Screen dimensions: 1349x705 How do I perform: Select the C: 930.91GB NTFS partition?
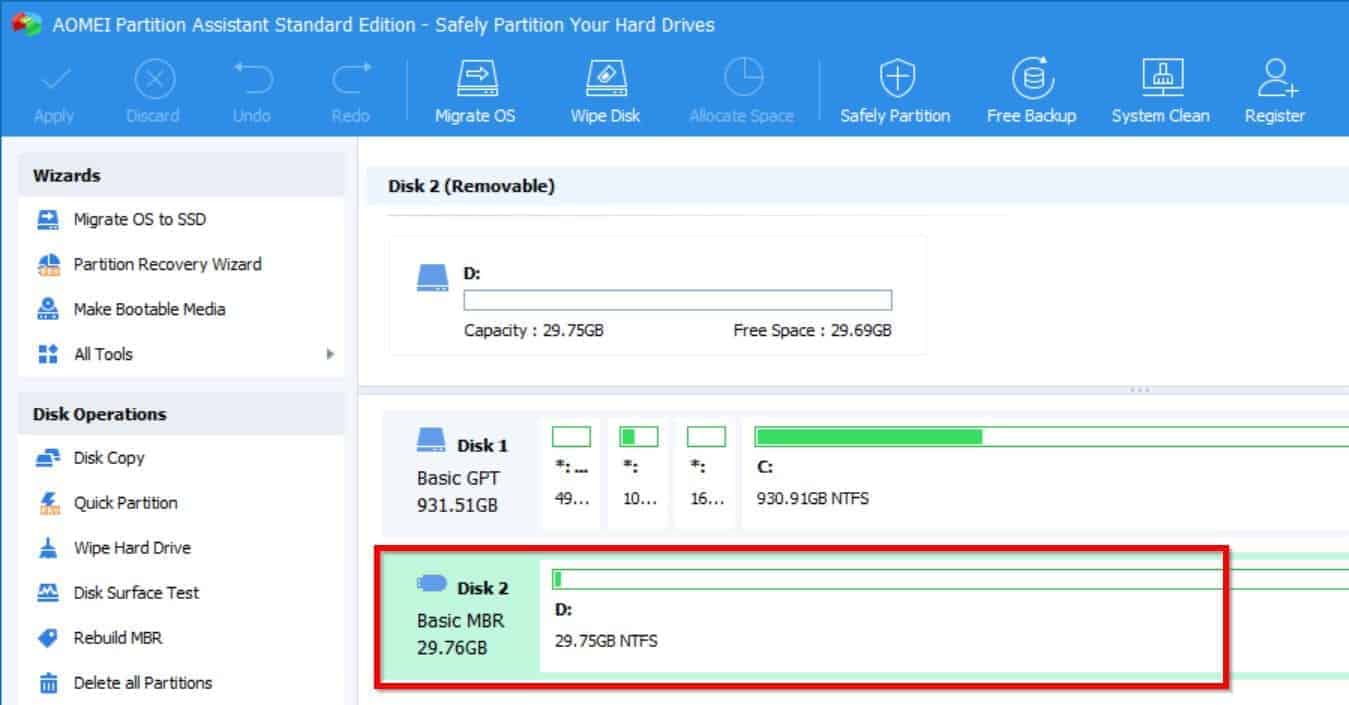(1045, 473)
